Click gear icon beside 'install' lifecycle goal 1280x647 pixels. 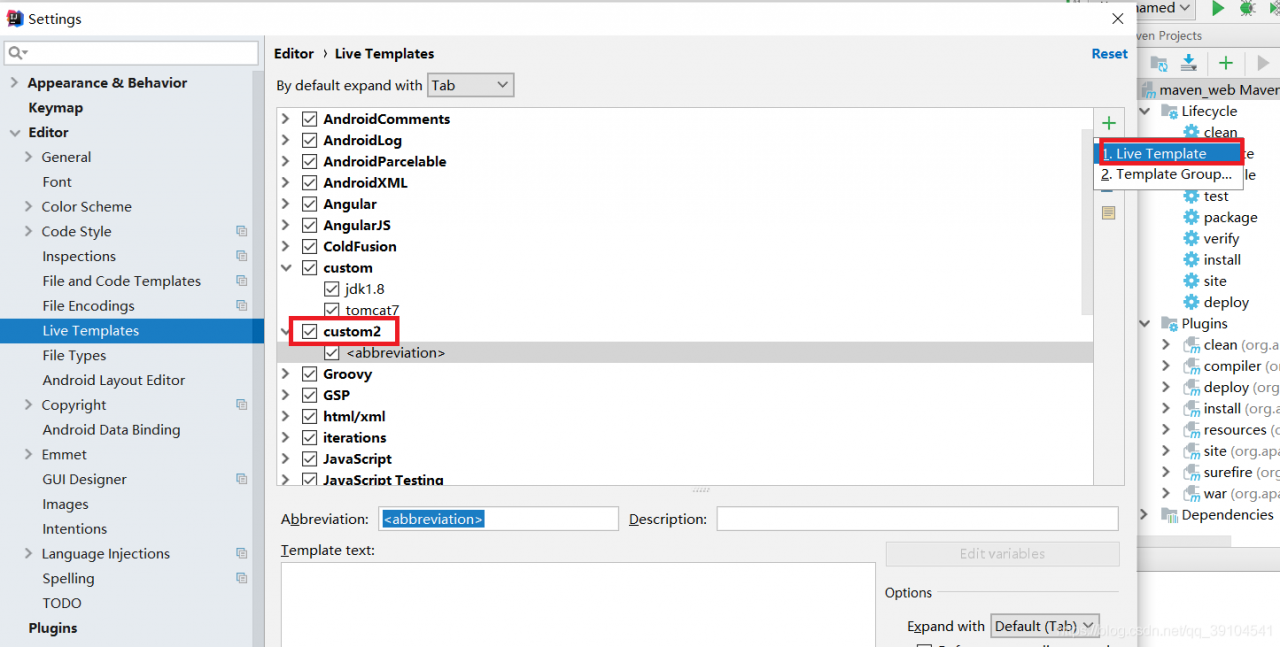[x=1191, y=259]
